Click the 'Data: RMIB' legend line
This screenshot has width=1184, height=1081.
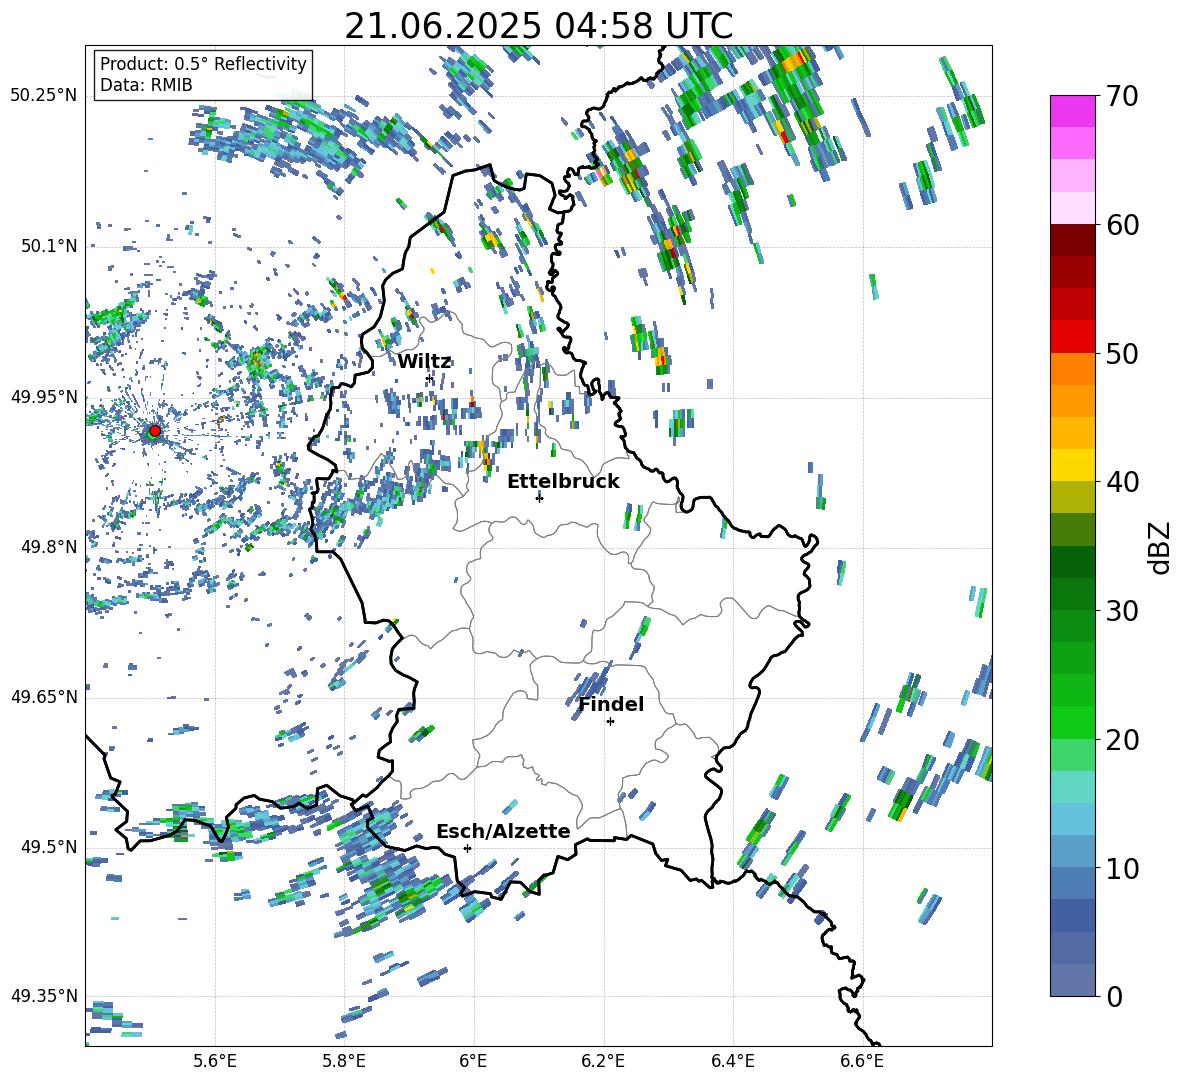[146, 85]
